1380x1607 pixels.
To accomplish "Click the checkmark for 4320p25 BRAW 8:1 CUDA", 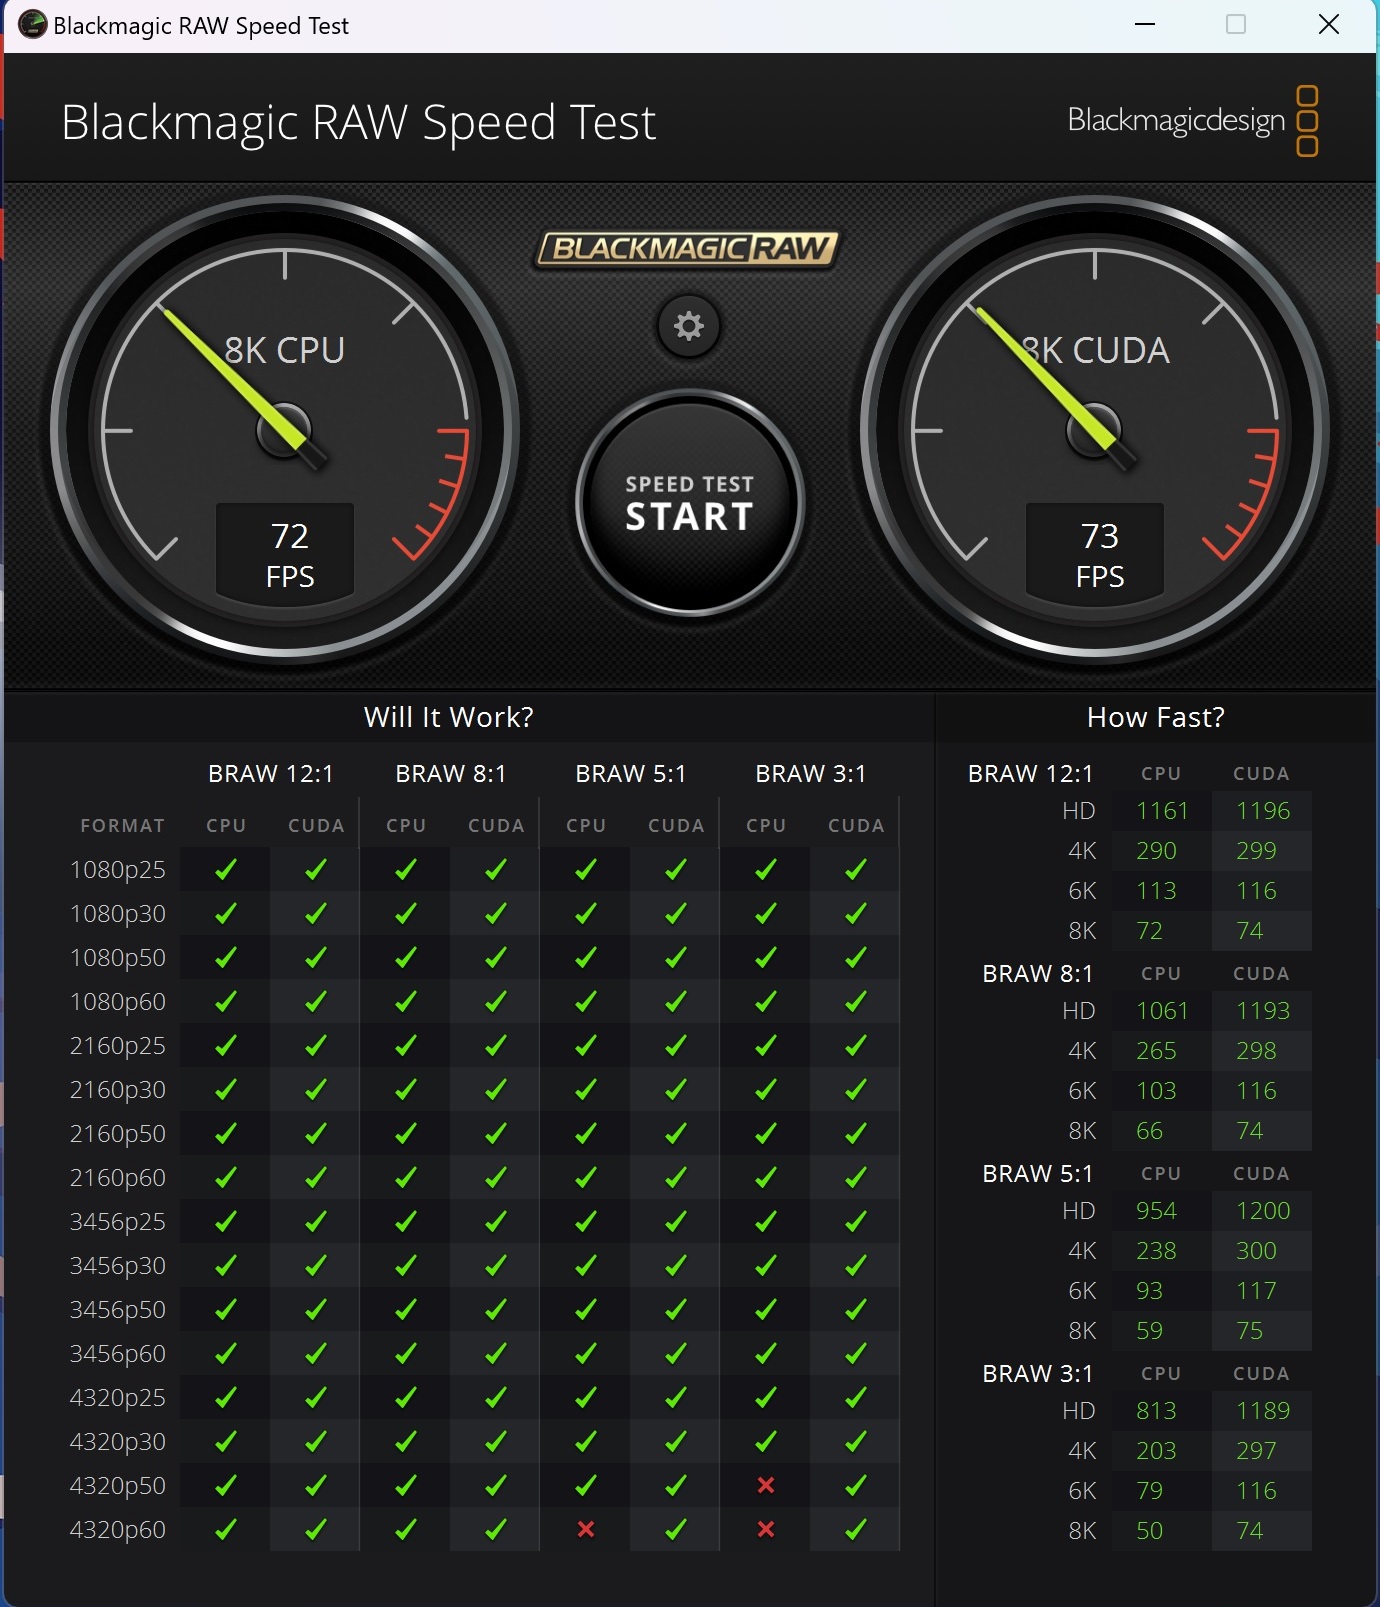I will point(496,1397).
